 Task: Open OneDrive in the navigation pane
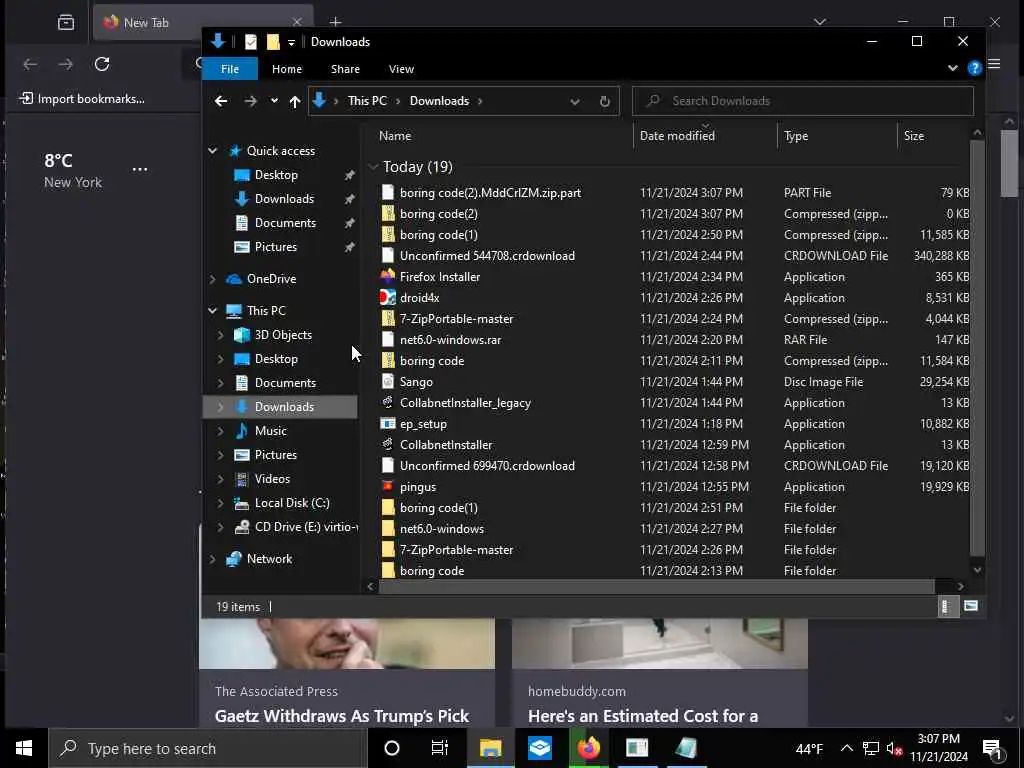click(271, 279)
